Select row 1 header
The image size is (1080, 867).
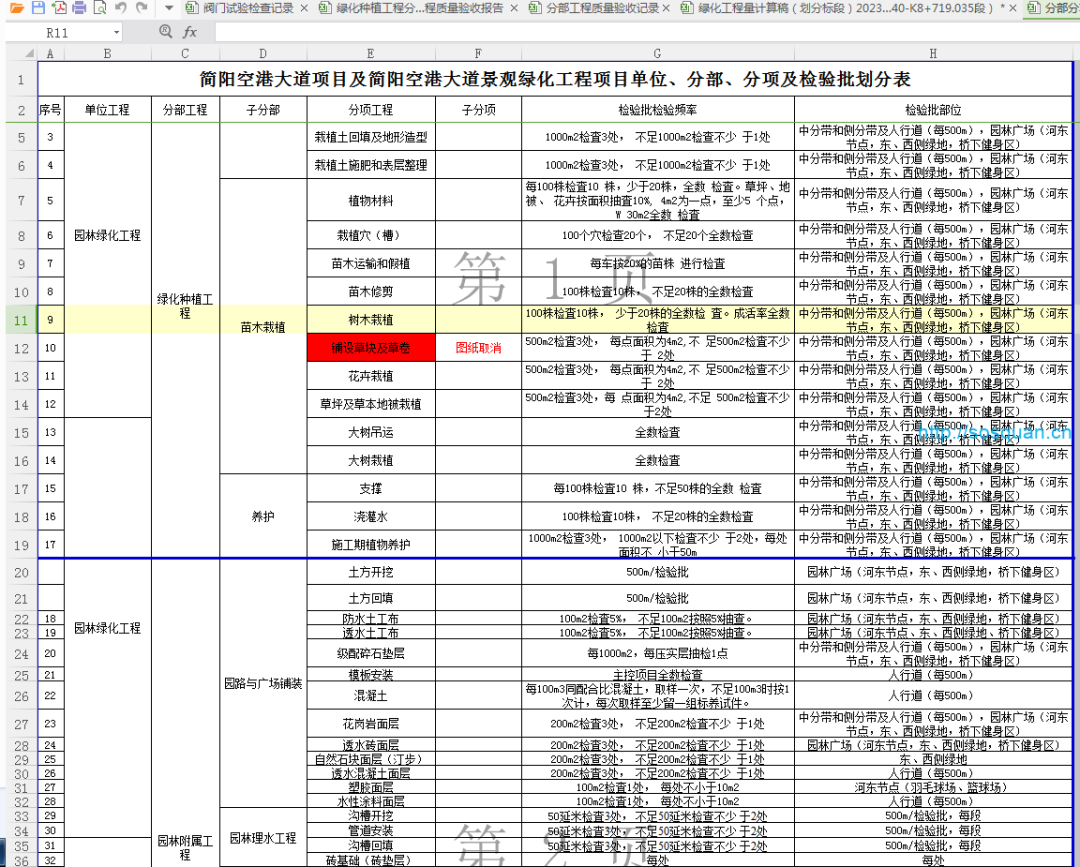coord(21,79)
